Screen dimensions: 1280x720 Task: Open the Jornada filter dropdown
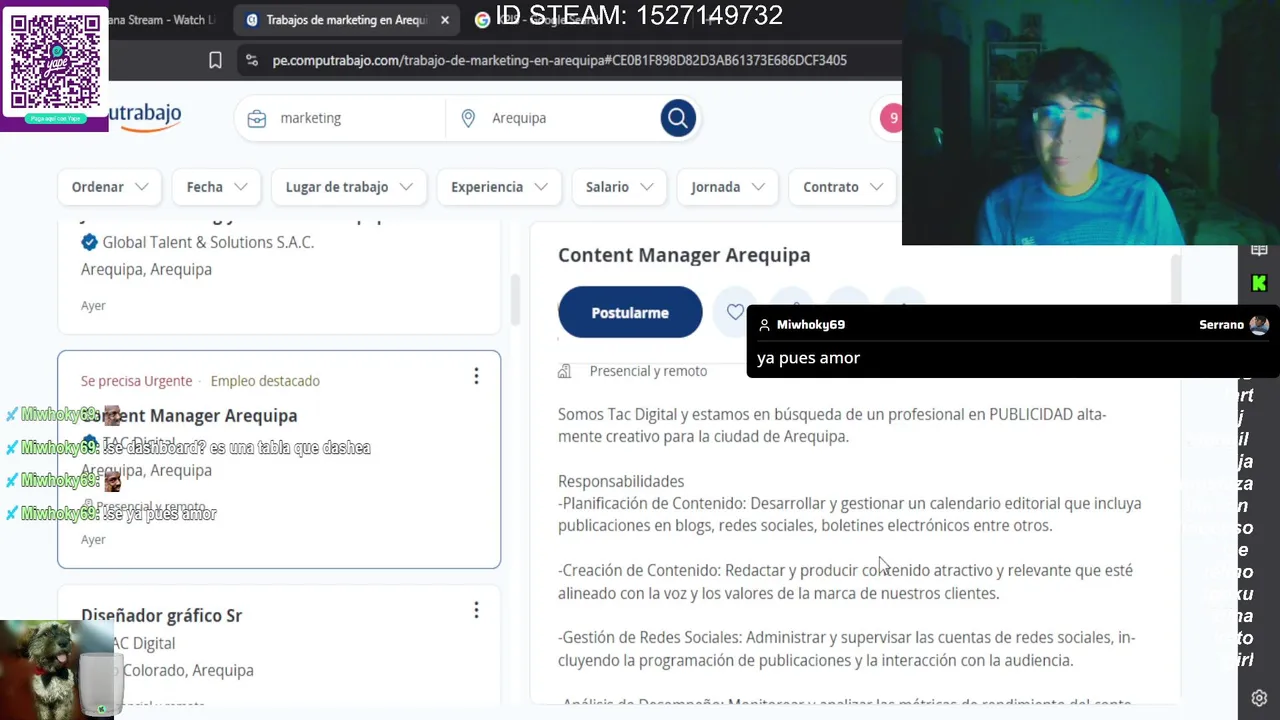click(728, 187)
